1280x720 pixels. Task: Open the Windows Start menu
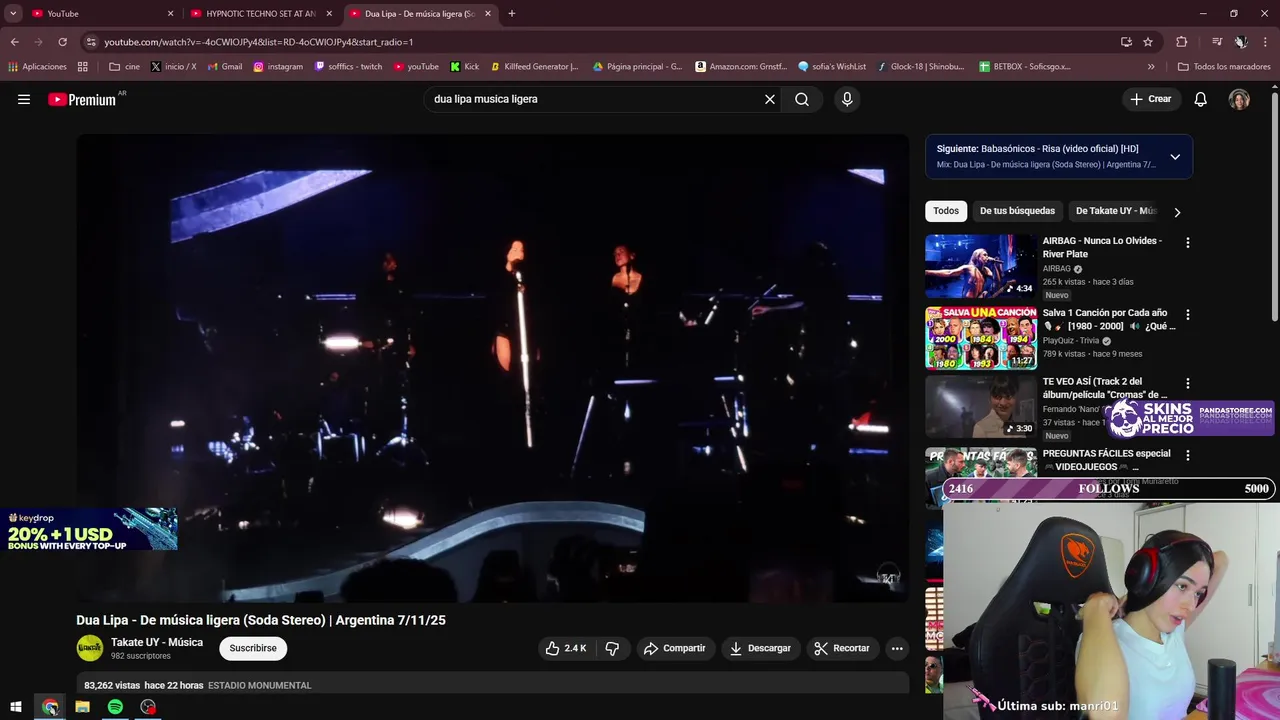[16, 707]
